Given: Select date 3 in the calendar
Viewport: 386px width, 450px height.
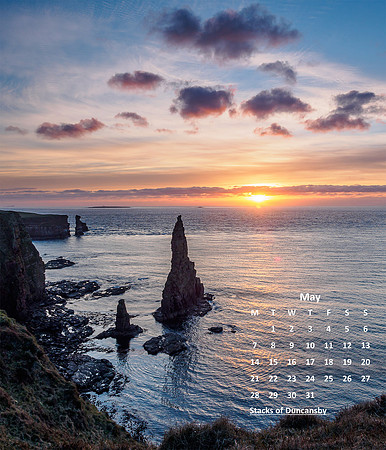Looking at the screenshot, I should [310, 329].
